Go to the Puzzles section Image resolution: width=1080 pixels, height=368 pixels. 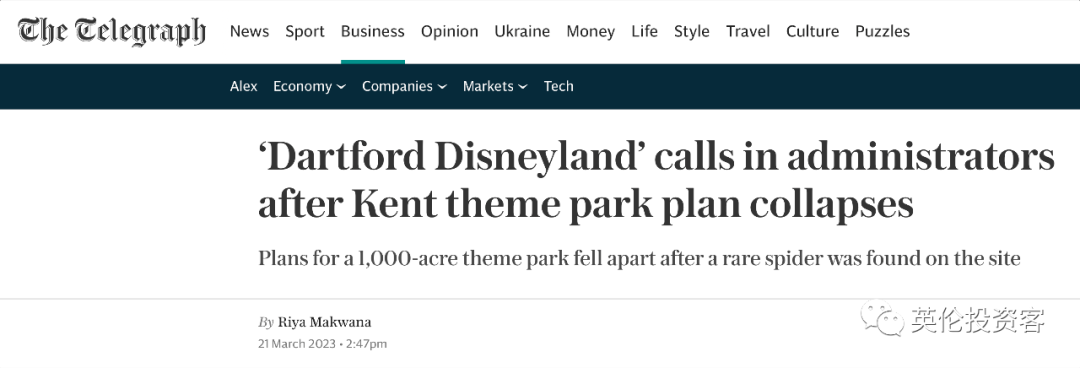tap(882, 31)
